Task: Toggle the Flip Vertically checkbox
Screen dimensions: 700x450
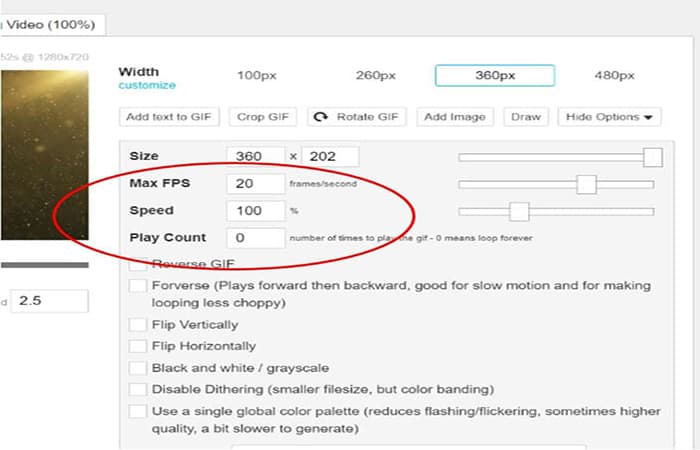Action: click(137, 325)
